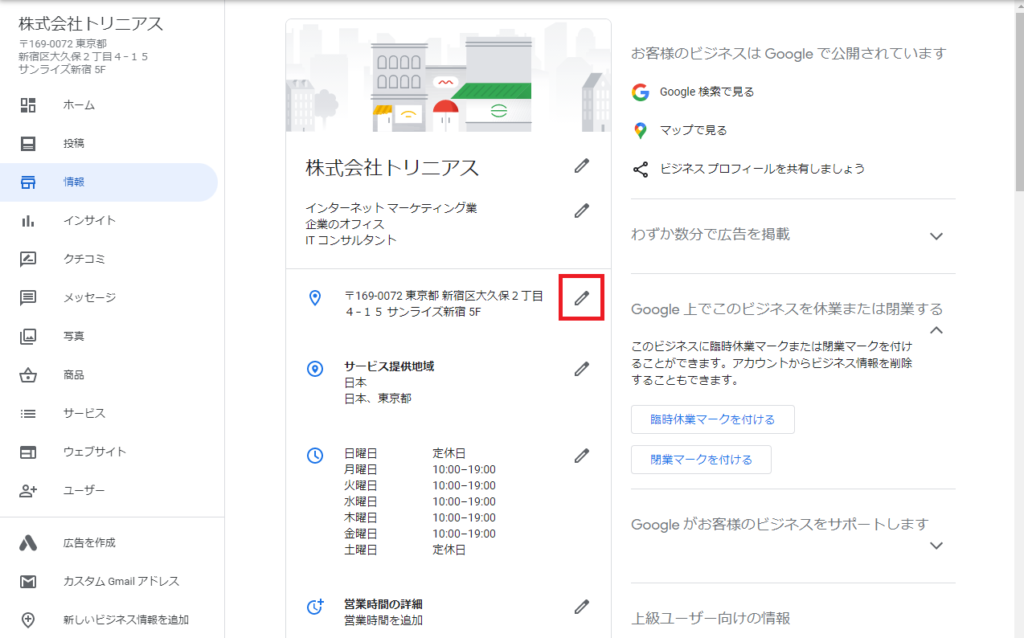Image resolution: width=1024 pixels, height=638 pixels.
Task: Click the ホーム dashboard icon
Action: tap(27, 105)
